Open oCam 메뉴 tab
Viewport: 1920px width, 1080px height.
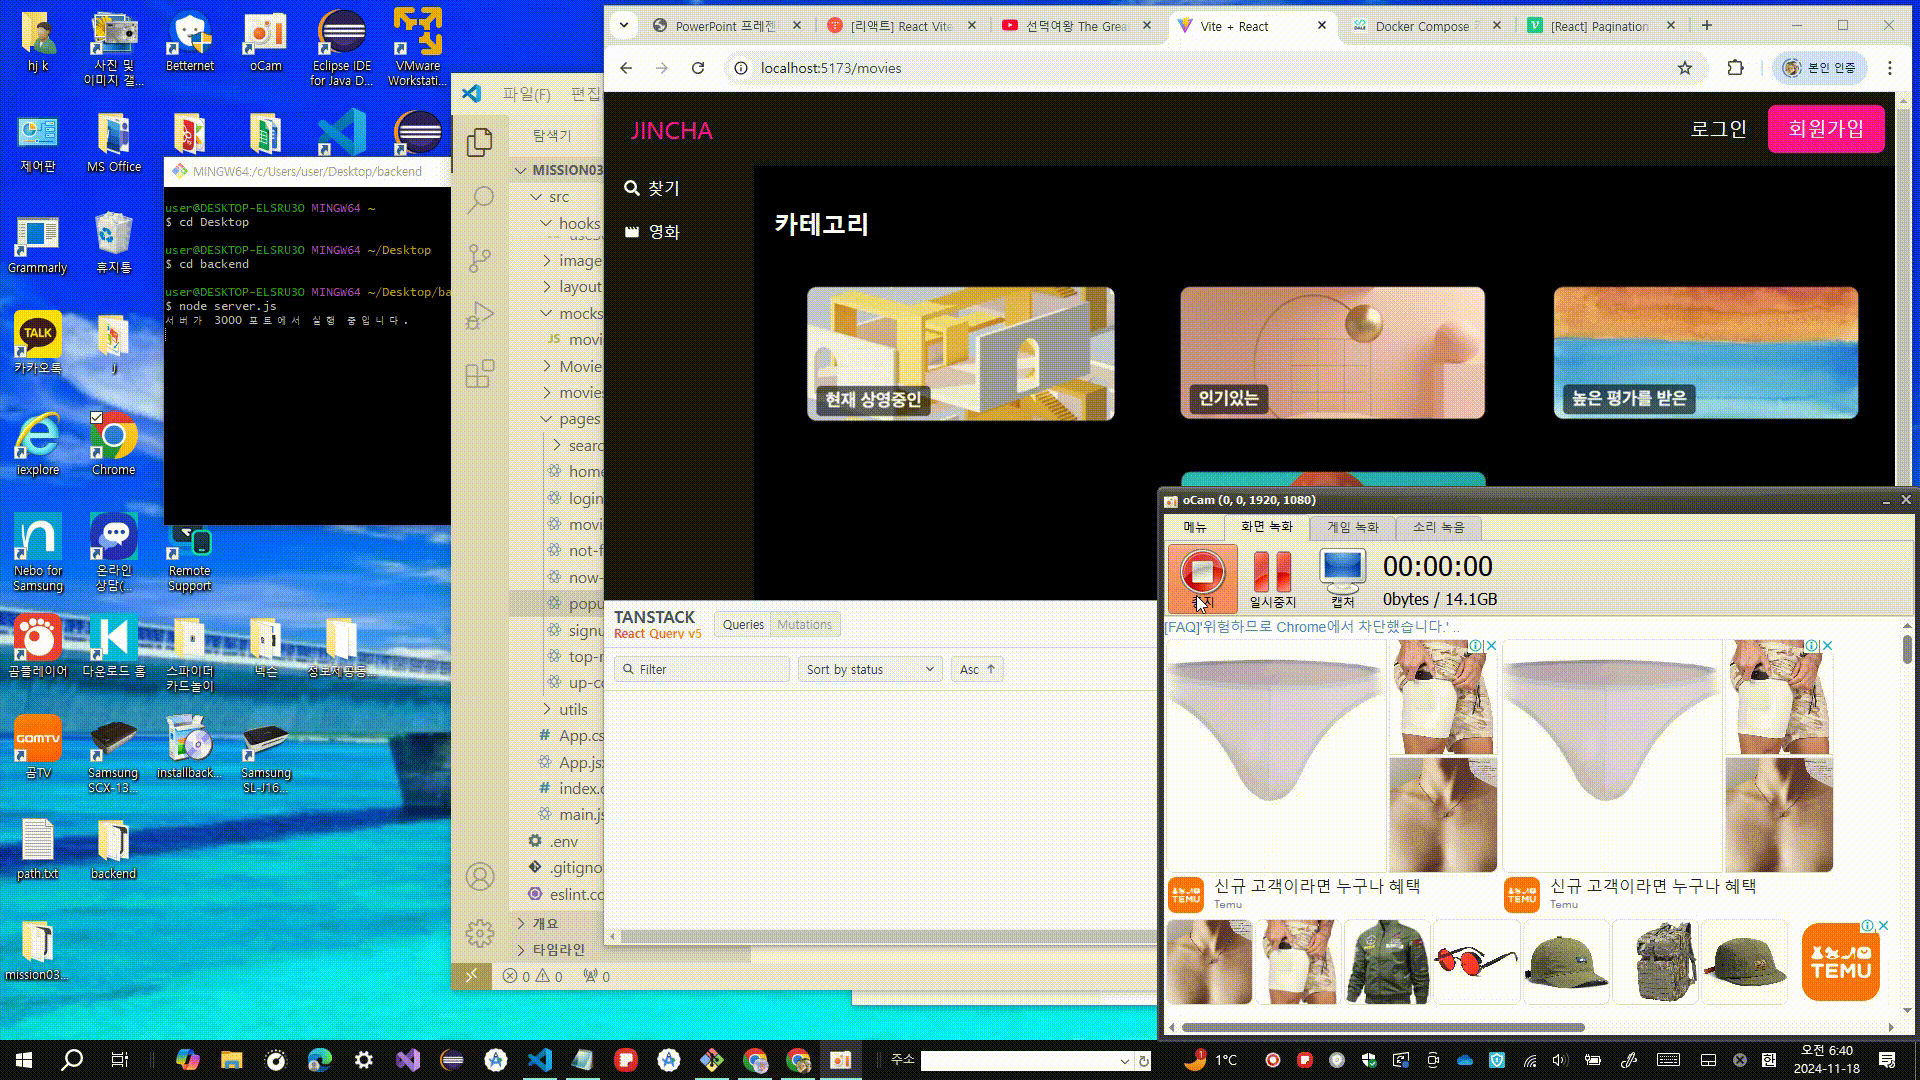[1195, 527]
